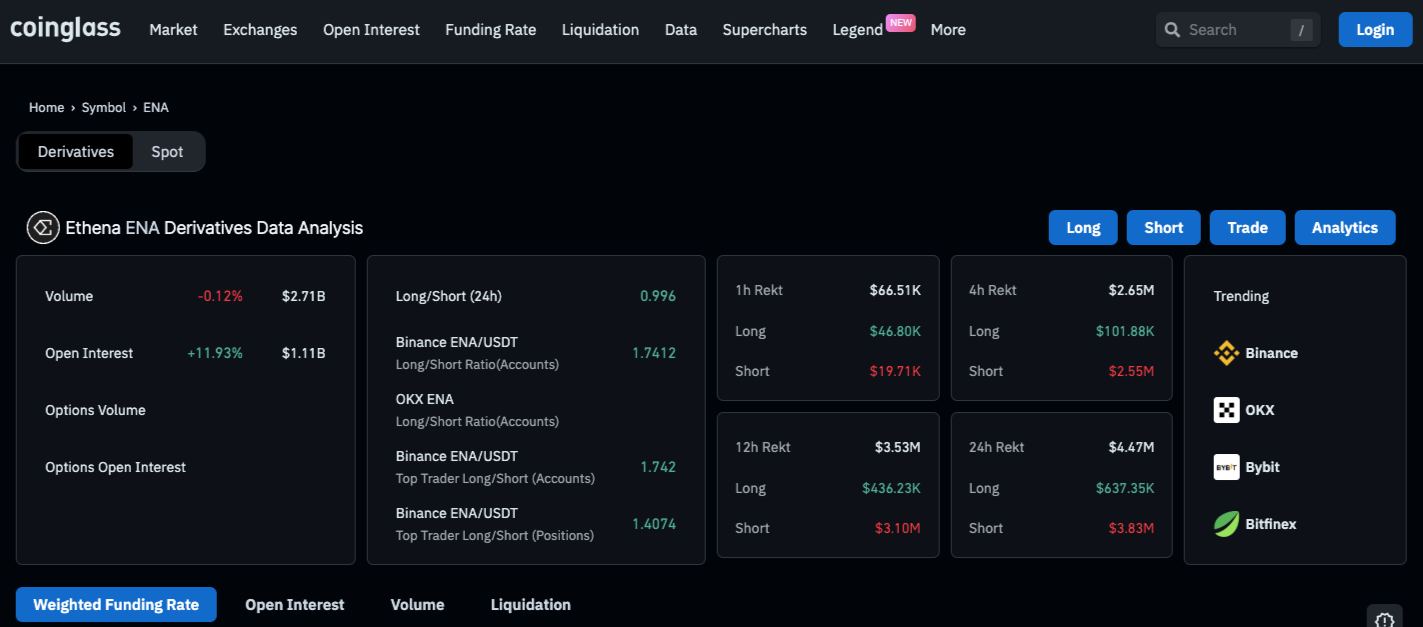This screenshot has width=1423, height=627.
Task: Click the Long/Short accounts ratio 1.7412
Action: click(x=654, y=353)
